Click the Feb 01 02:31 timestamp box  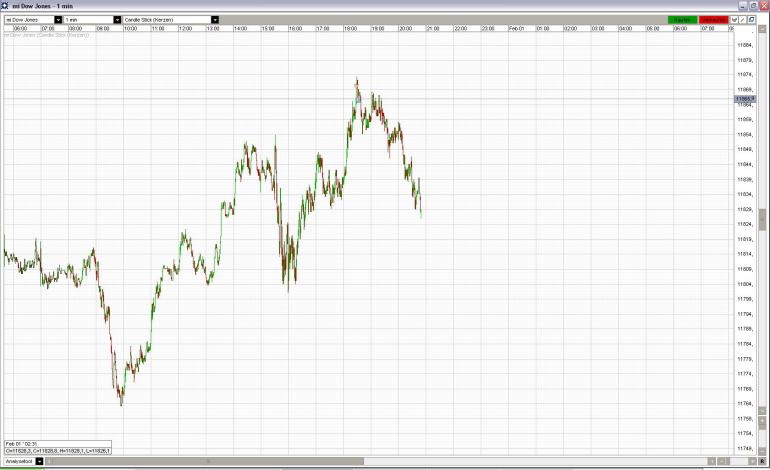[x=58, y=443]
